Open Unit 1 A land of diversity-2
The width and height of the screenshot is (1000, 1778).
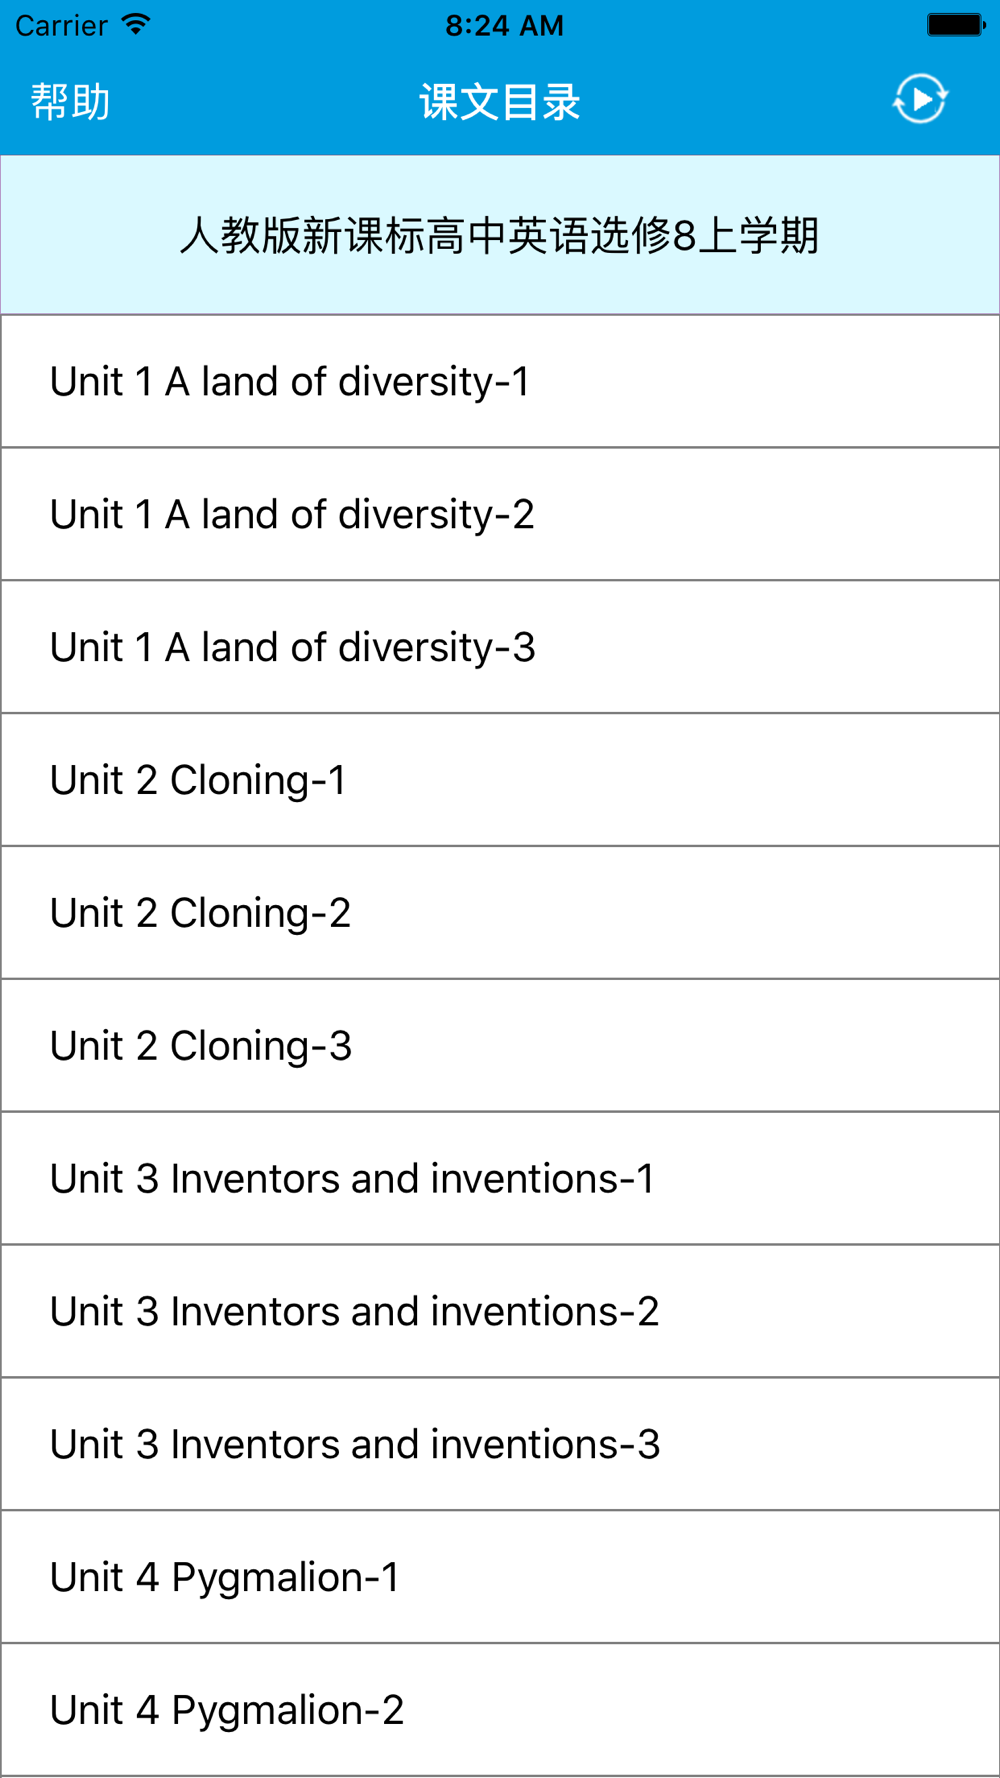click(x=500, y=514)
